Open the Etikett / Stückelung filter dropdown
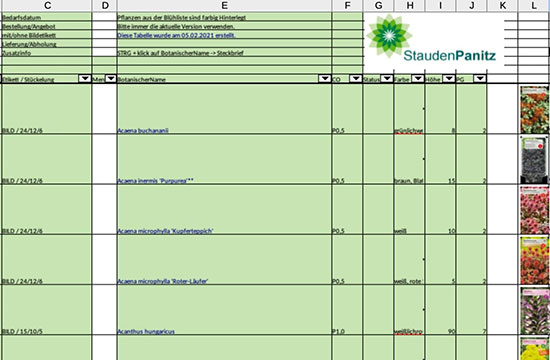The width and height of the screenshot is (550, 360). coord(85,79)
